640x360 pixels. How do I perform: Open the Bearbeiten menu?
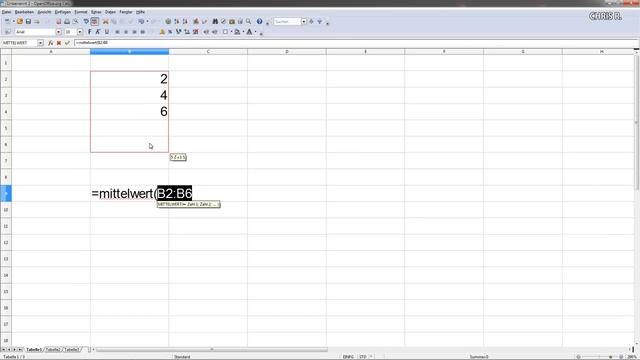24,12
